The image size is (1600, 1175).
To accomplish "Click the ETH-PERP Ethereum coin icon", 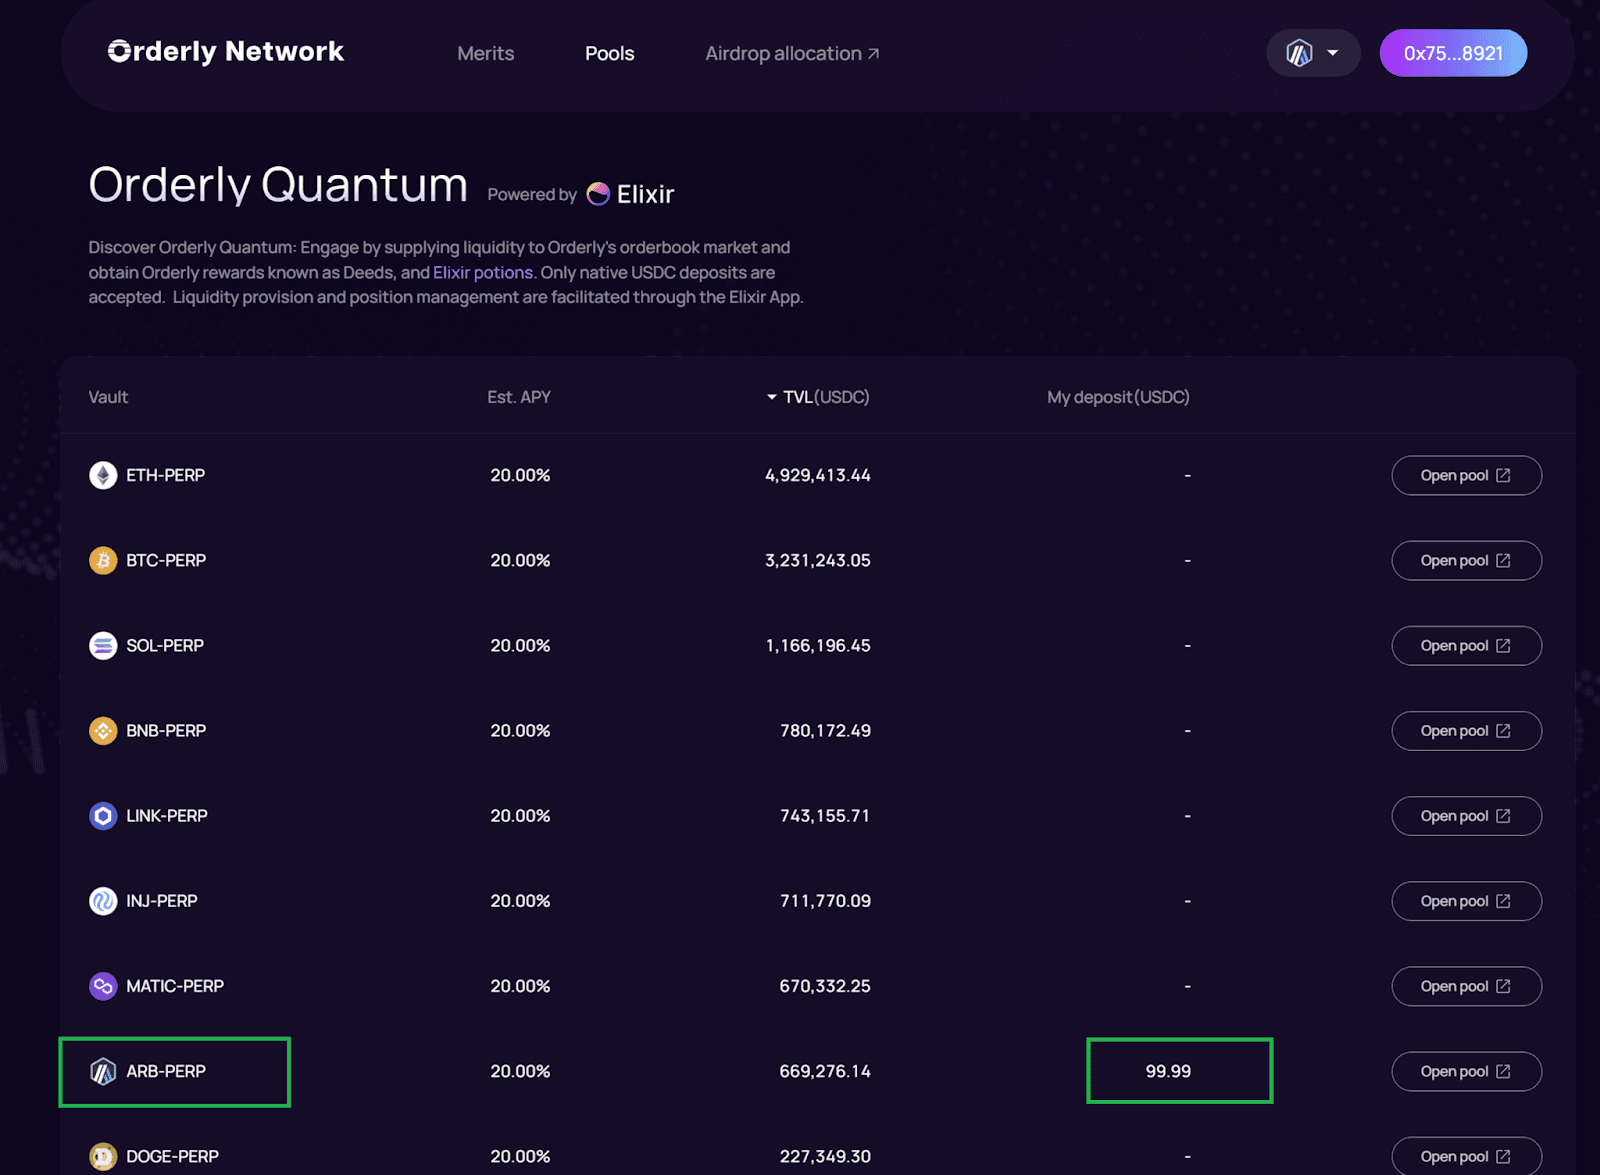I will click(x=103, y=475).
